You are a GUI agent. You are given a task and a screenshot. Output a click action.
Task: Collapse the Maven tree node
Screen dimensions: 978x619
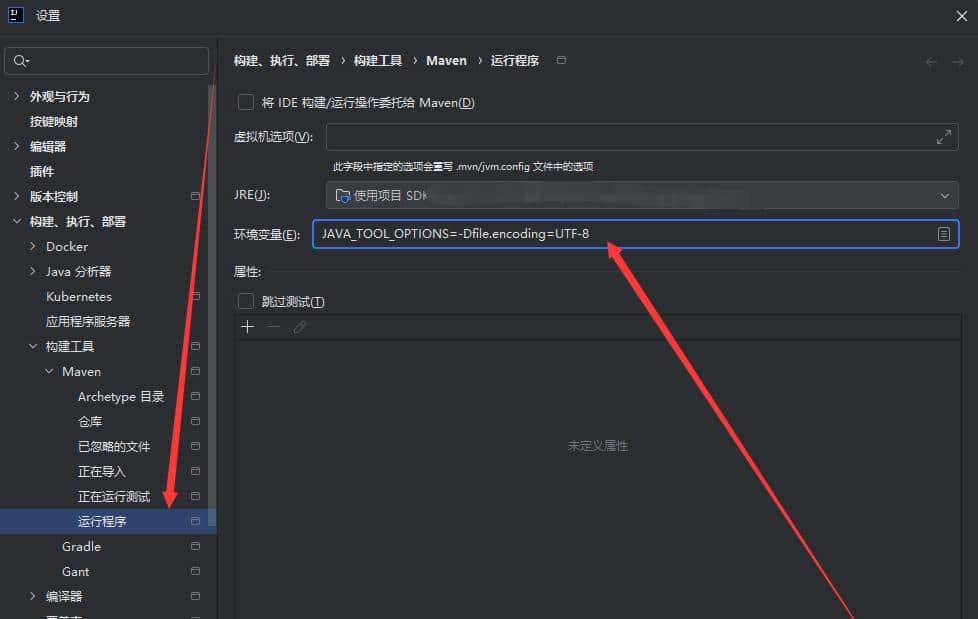click(x=48, y=371)
